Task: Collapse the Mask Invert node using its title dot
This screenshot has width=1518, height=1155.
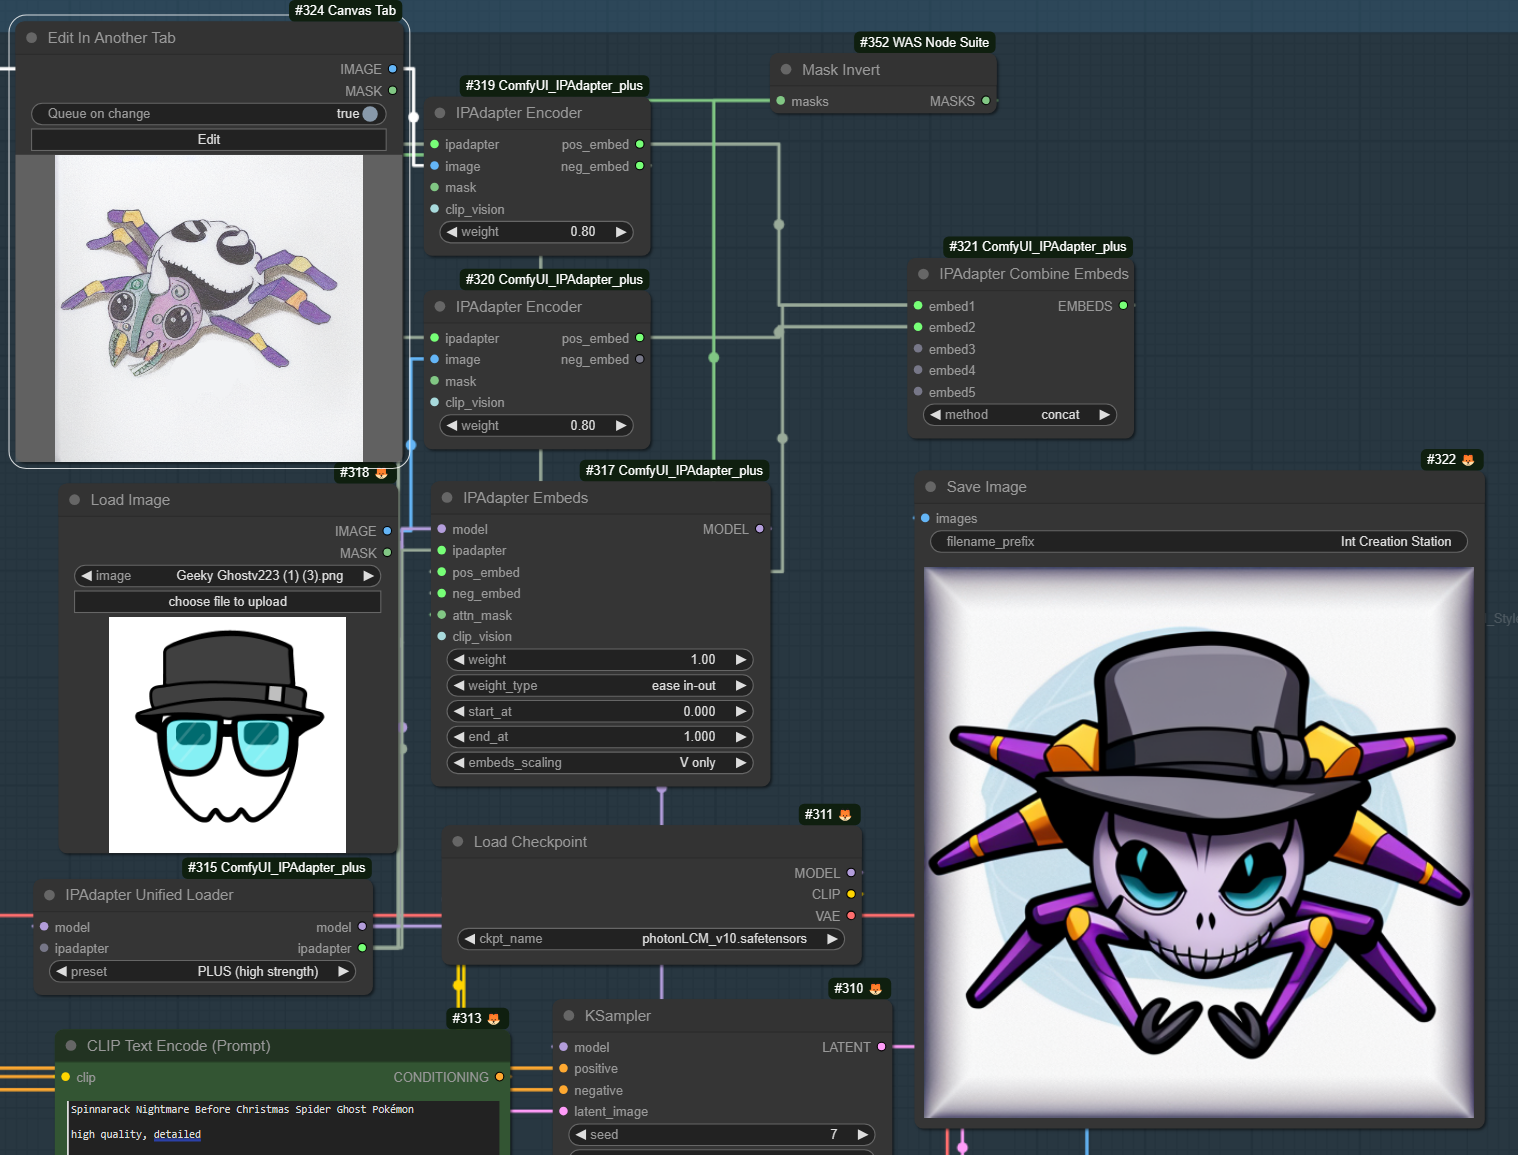Action: pos(786,70)
